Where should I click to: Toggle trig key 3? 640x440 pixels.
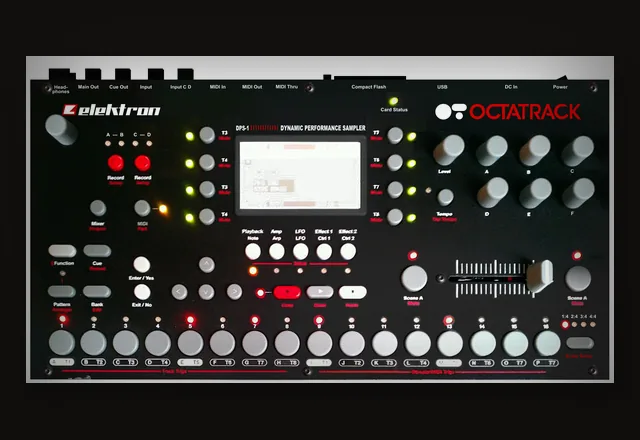click(126, 343)
